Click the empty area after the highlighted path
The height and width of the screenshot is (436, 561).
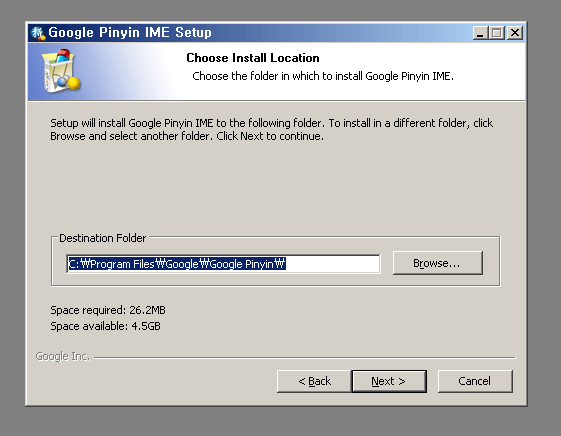(x=333, y=264)
